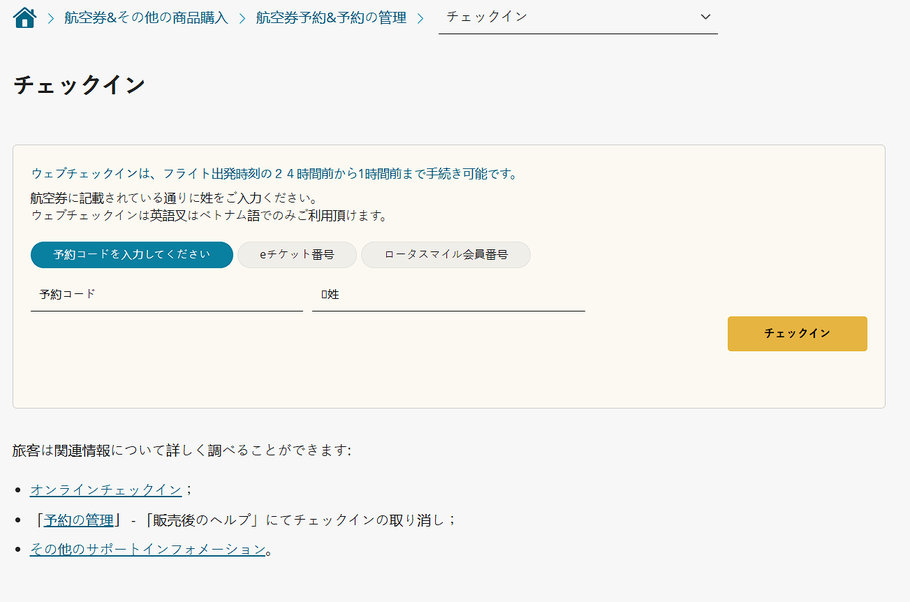Image resolution: width=910 pixels, height=602 pixels.
Task: Click the チェックイン page heading
Action: (x=80, y=85)
